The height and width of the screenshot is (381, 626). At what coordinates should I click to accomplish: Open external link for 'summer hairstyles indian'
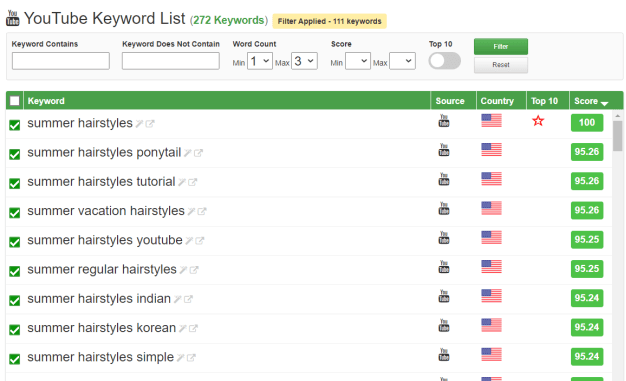188,299
